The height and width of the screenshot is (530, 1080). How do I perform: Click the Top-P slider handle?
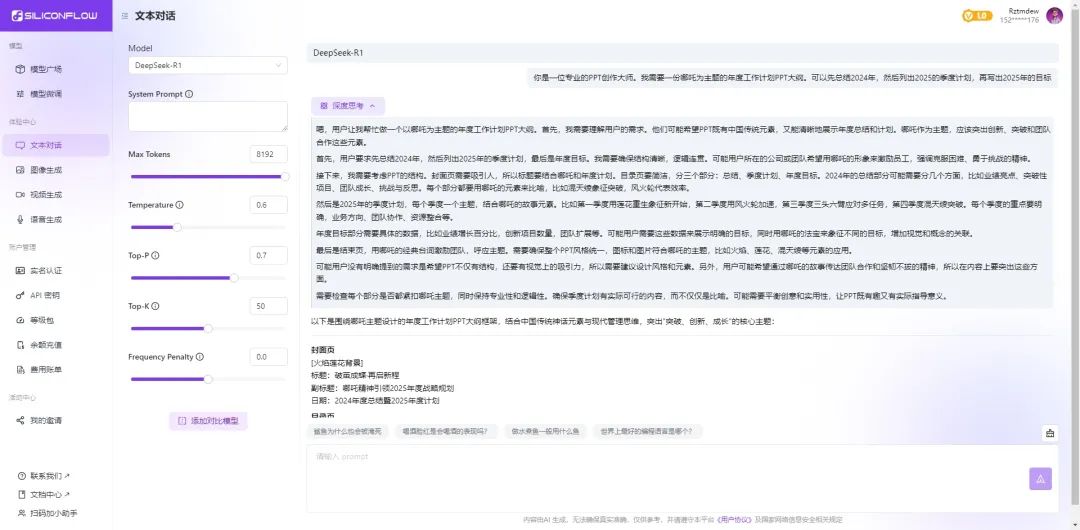pyautogui.click(x=233, y=278)
